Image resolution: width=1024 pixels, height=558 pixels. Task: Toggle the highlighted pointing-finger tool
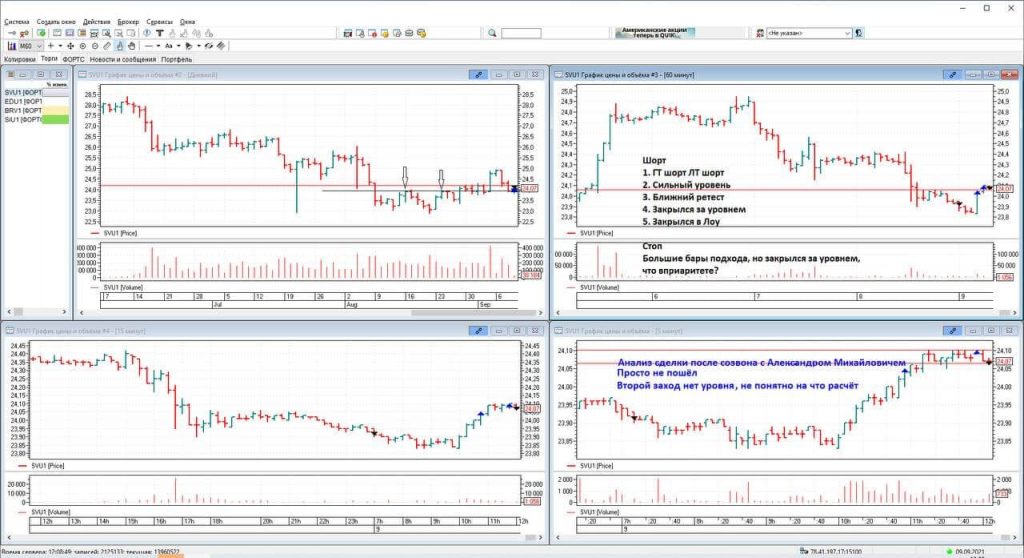coord(119,46)
